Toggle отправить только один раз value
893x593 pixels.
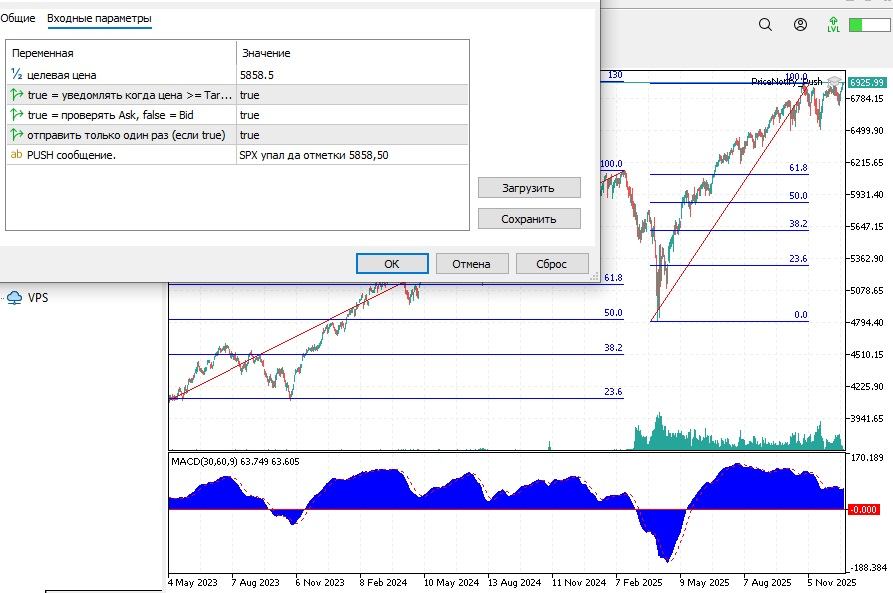pyautogui.click(x=353, y=135)
